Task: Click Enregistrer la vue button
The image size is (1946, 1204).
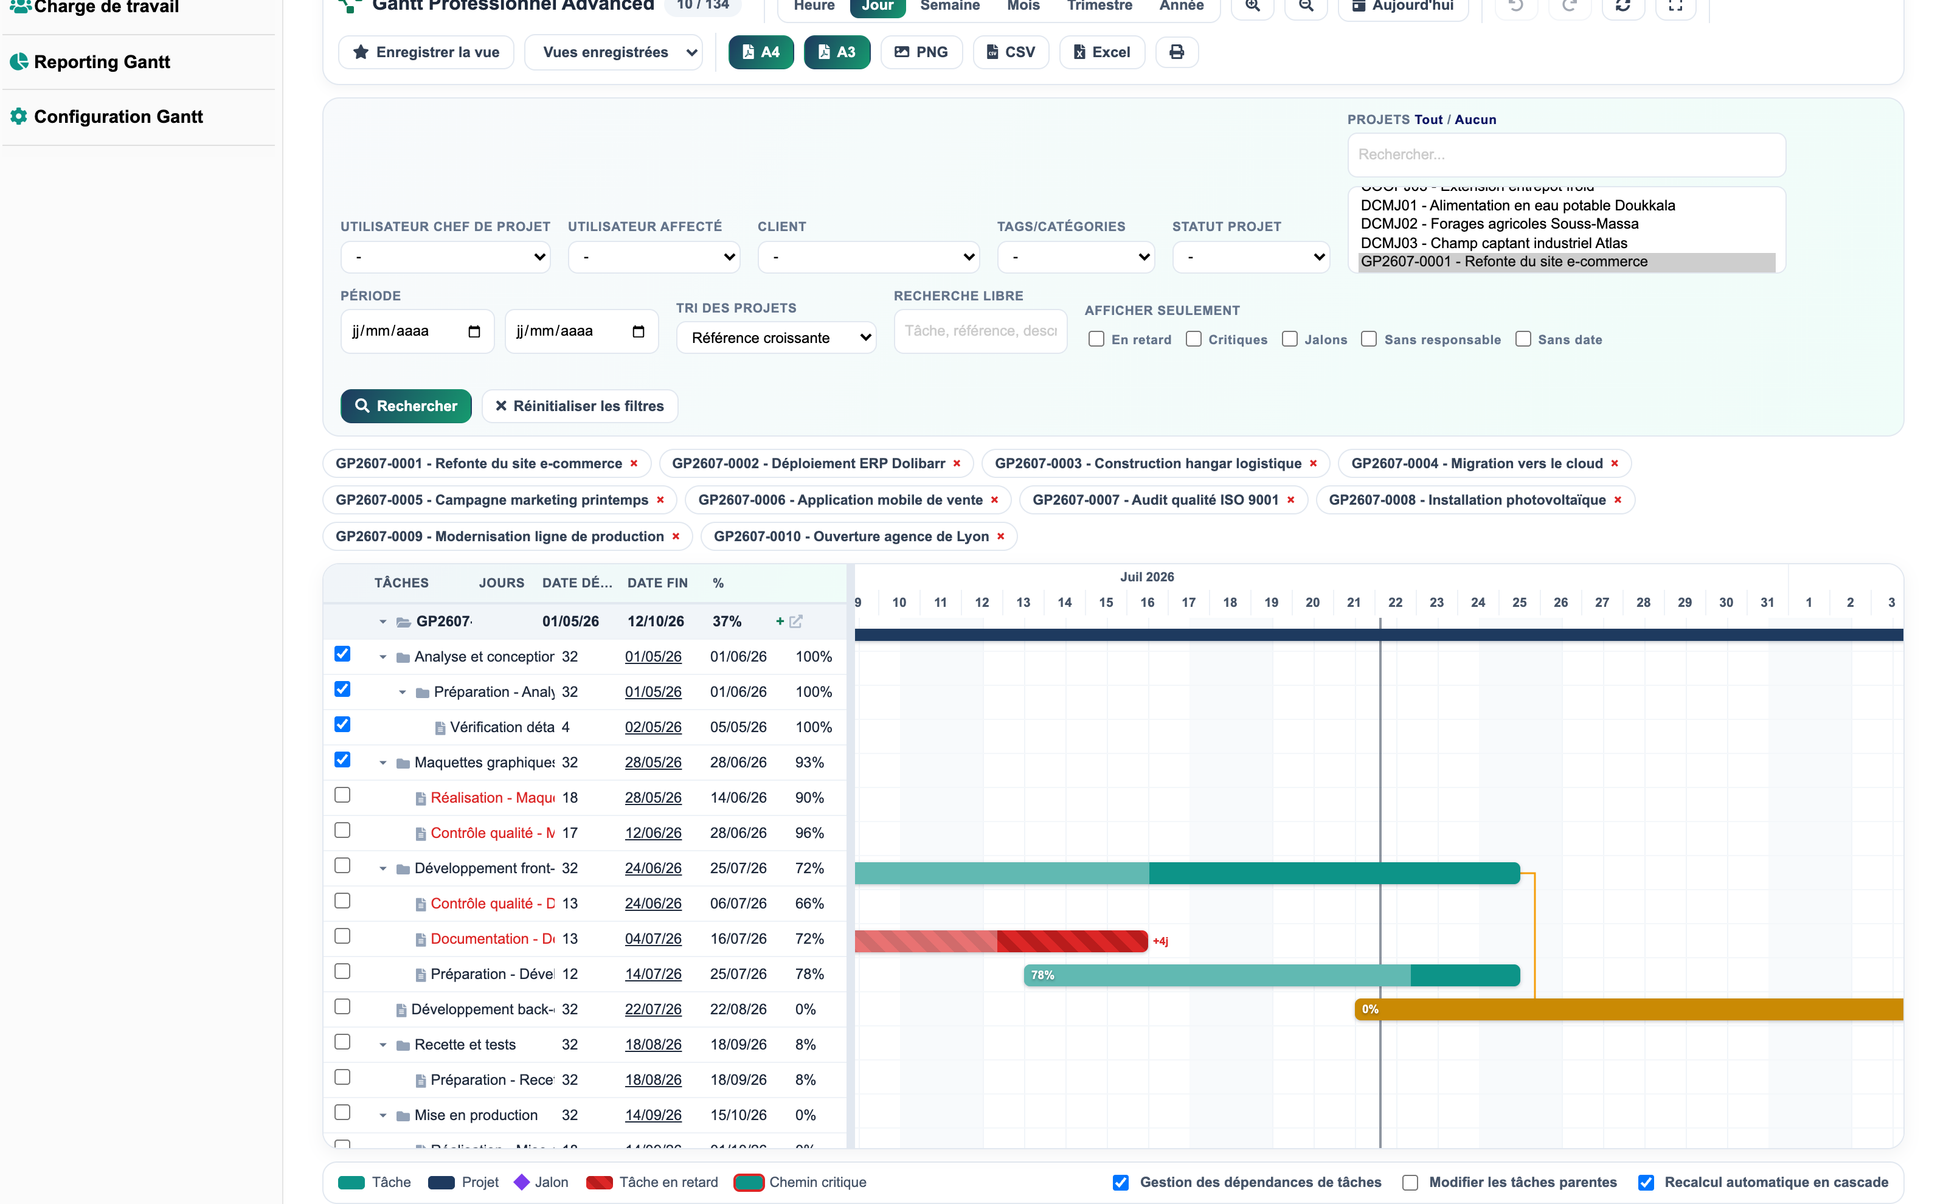Action: point(426,52)
